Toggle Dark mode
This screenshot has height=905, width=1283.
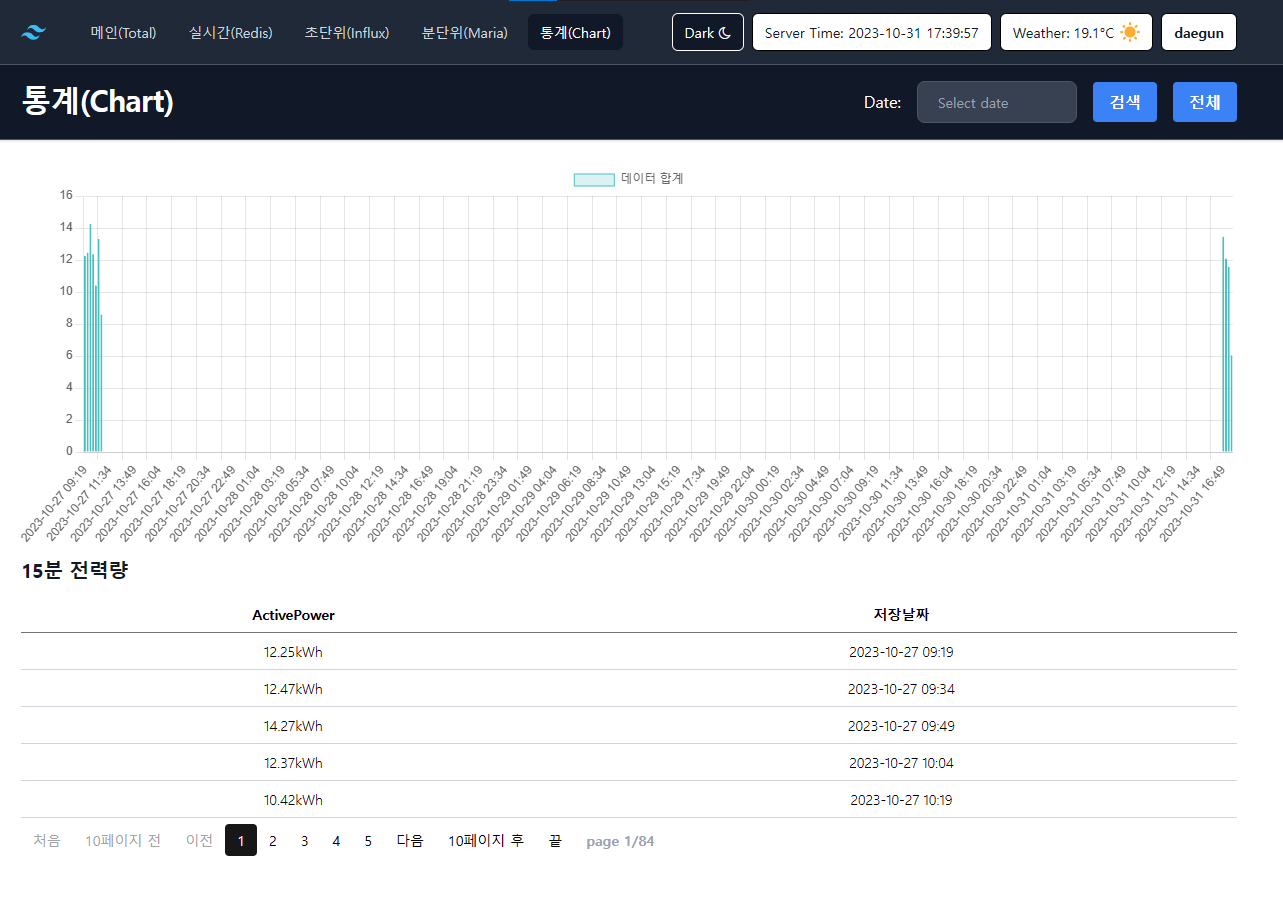point(707,31)
